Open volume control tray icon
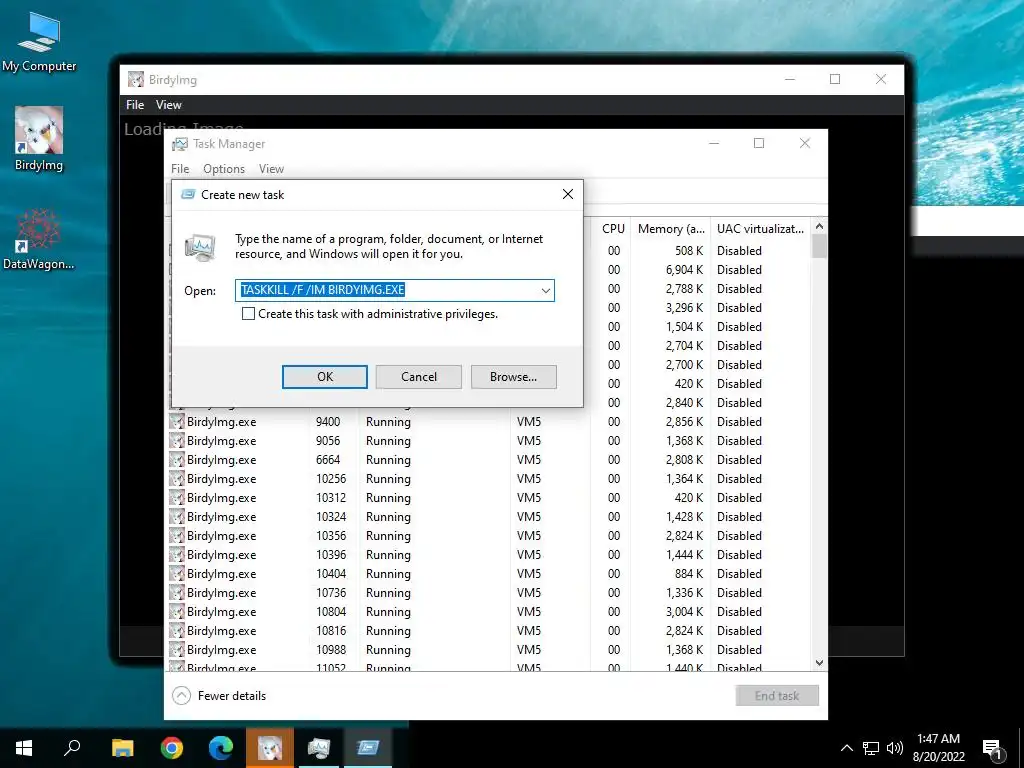Screen dimensions: 1024x768 point(895,748)
